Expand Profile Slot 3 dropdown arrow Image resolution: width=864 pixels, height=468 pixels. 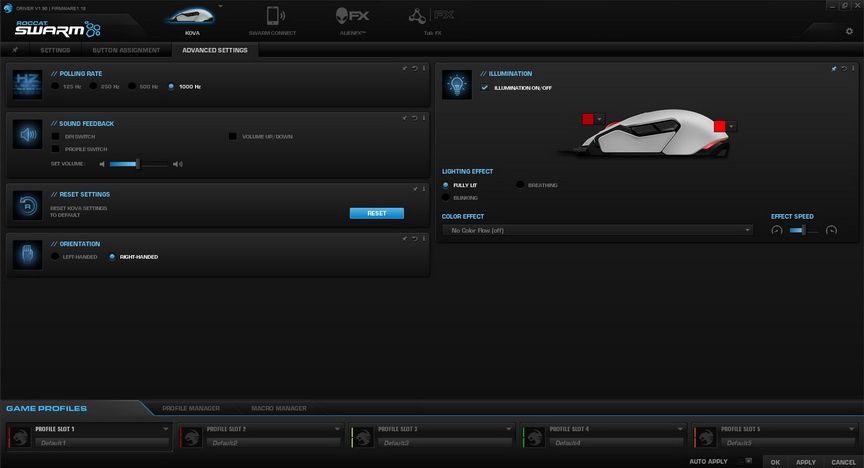(508, 429)
